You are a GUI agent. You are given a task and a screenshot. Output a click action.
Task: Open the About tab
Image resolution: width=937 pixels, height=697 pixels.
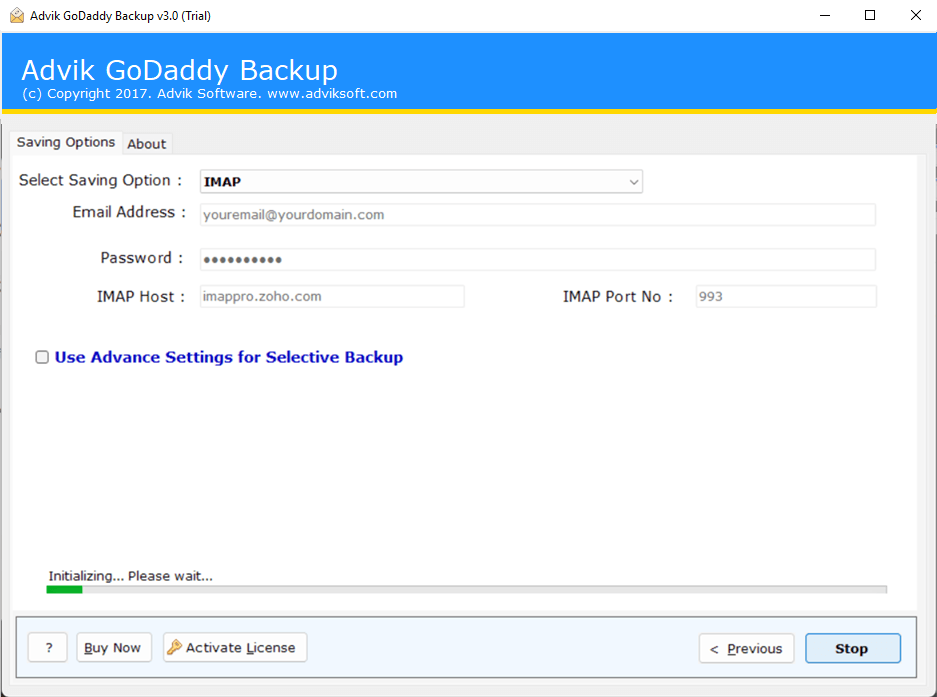click(x=146, y=144)
